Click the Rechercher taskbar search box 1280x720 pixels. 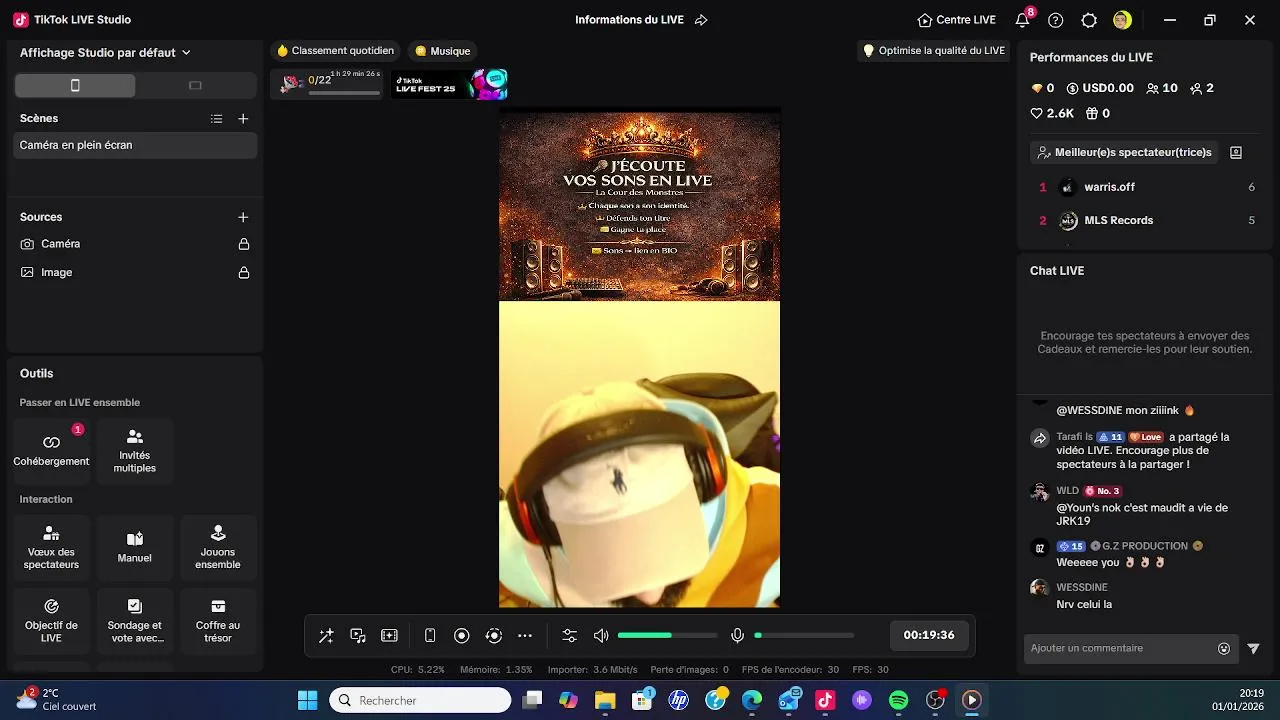click(421, 700)
